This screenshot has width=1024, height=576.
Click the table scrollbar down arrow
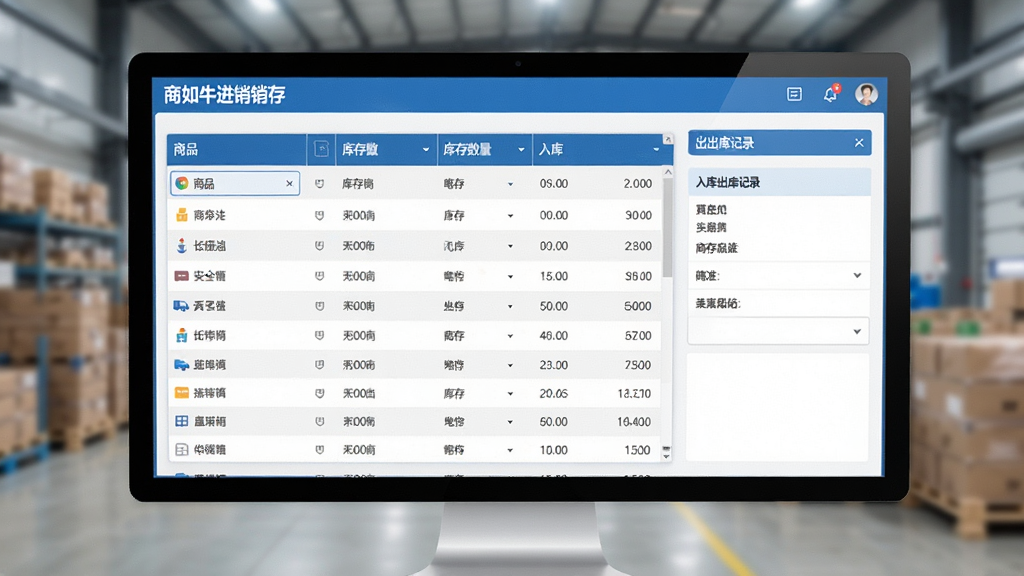[x=666, y=456]
